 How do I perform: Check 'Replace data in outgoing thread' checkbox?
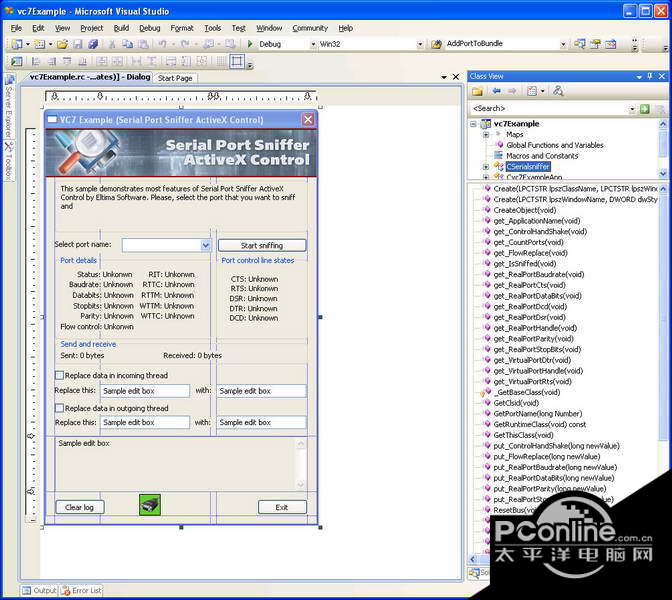coord(60,408)
